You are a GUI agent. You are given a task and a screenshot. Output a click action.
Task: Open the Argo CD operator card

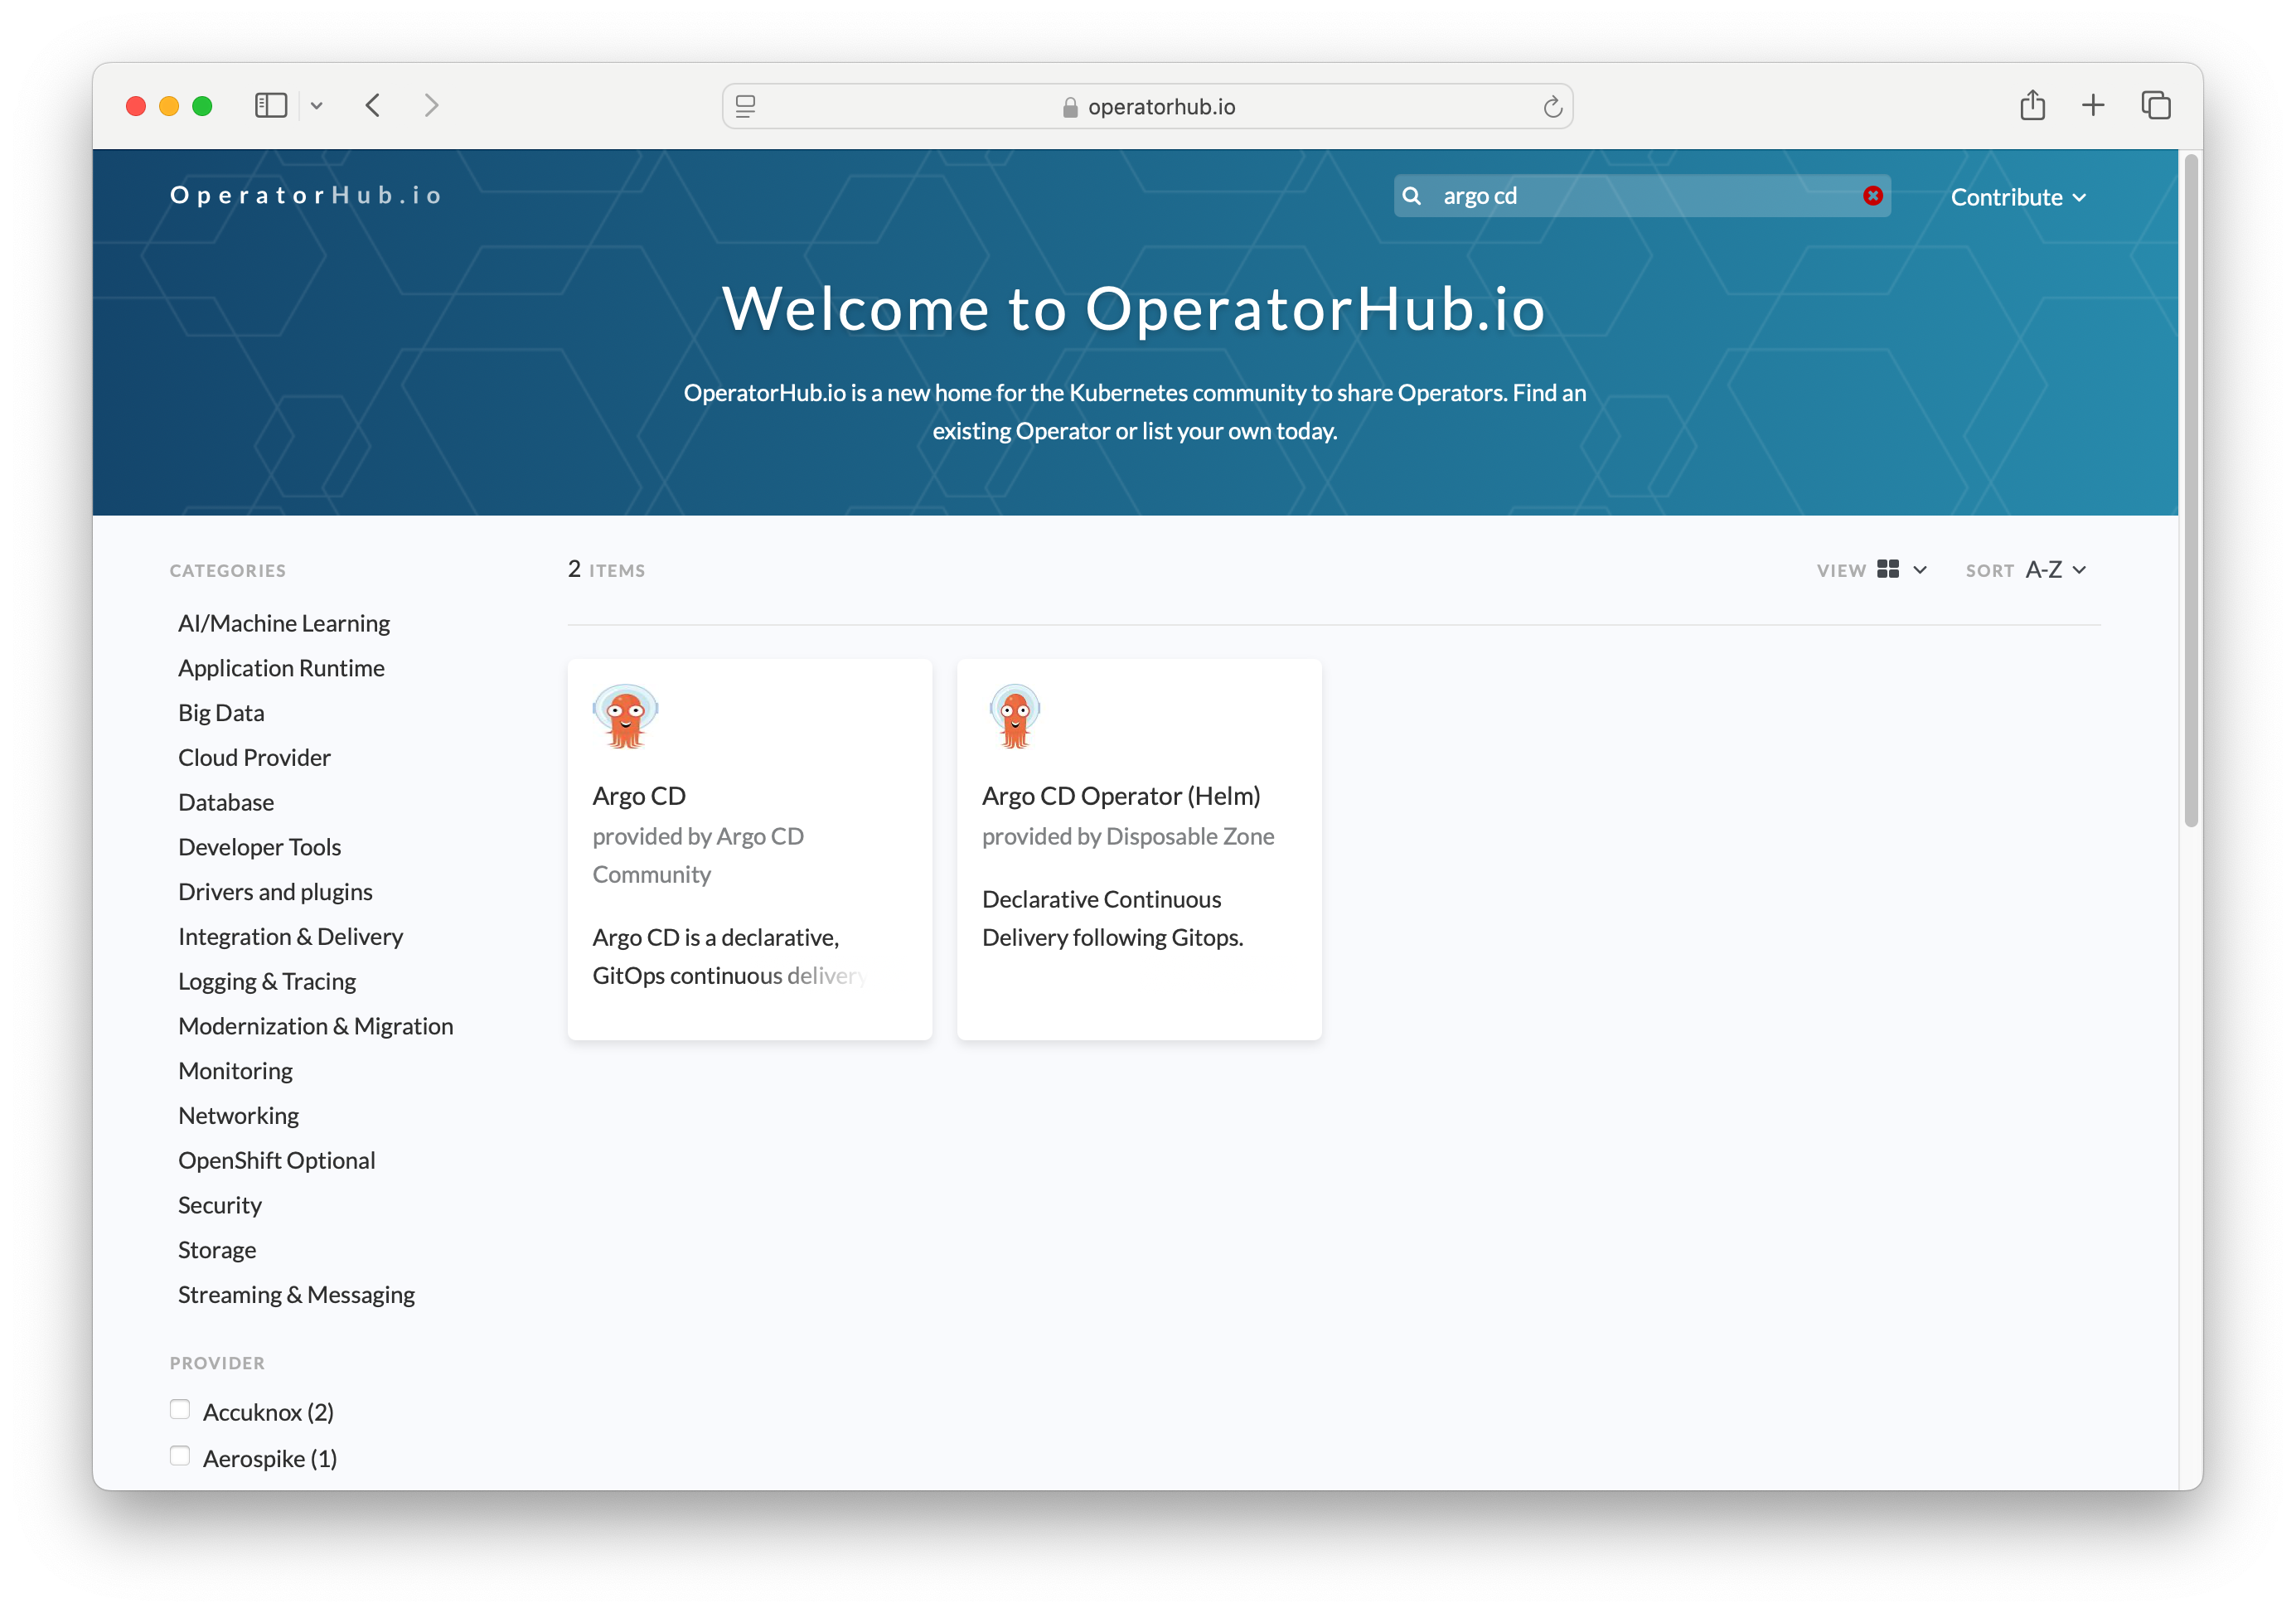click(x=750, y=849)
